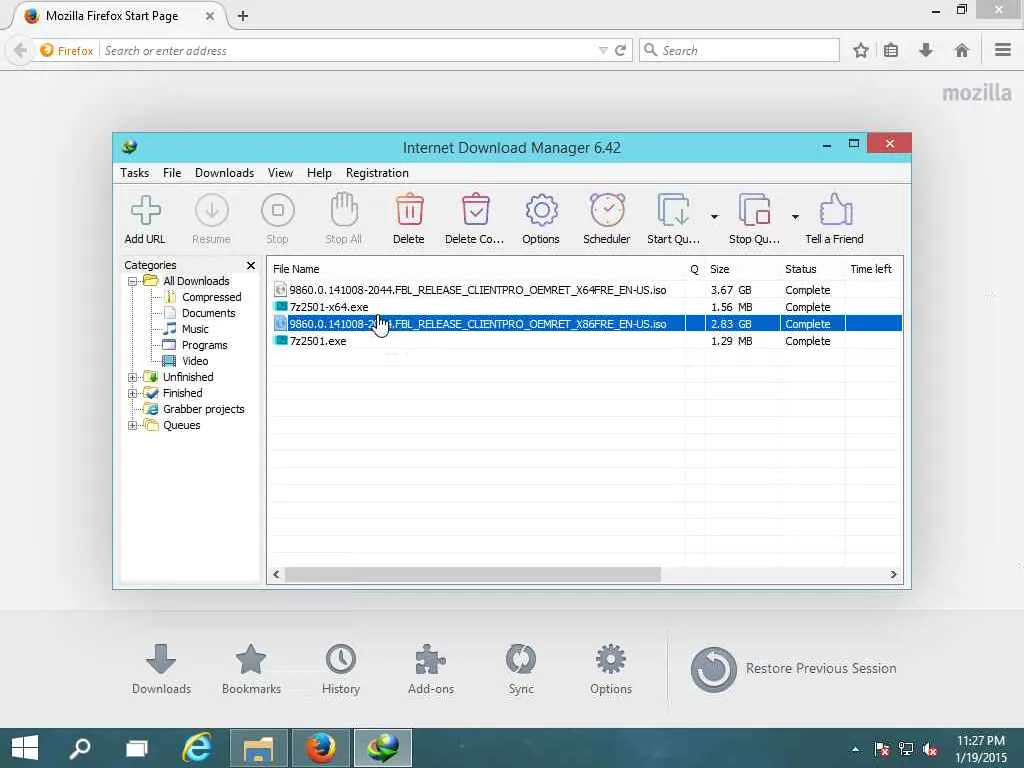Open Internet Explorer from the taskbar
The height and width of the screenshot is (768, 1024).
click(x=197, y=748)
